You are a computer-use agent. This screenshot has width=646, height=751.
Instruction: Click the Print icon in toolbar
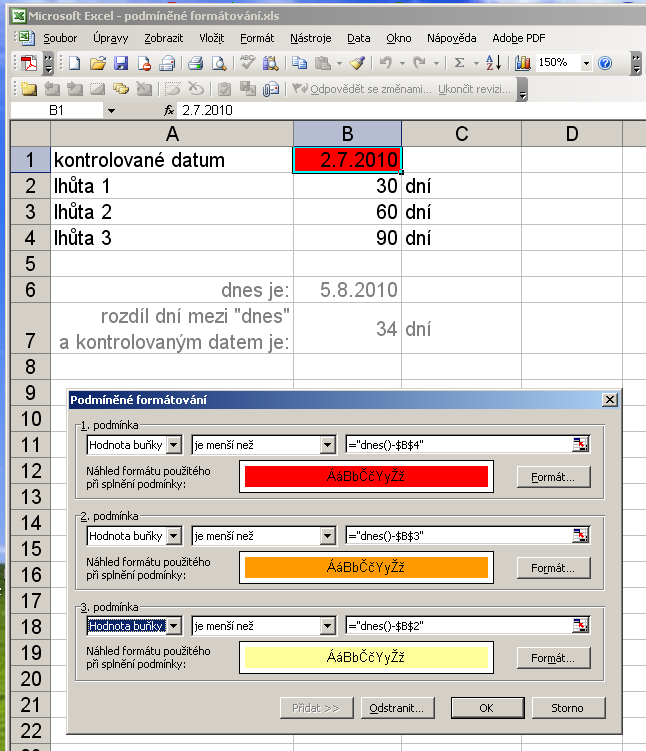196,63
